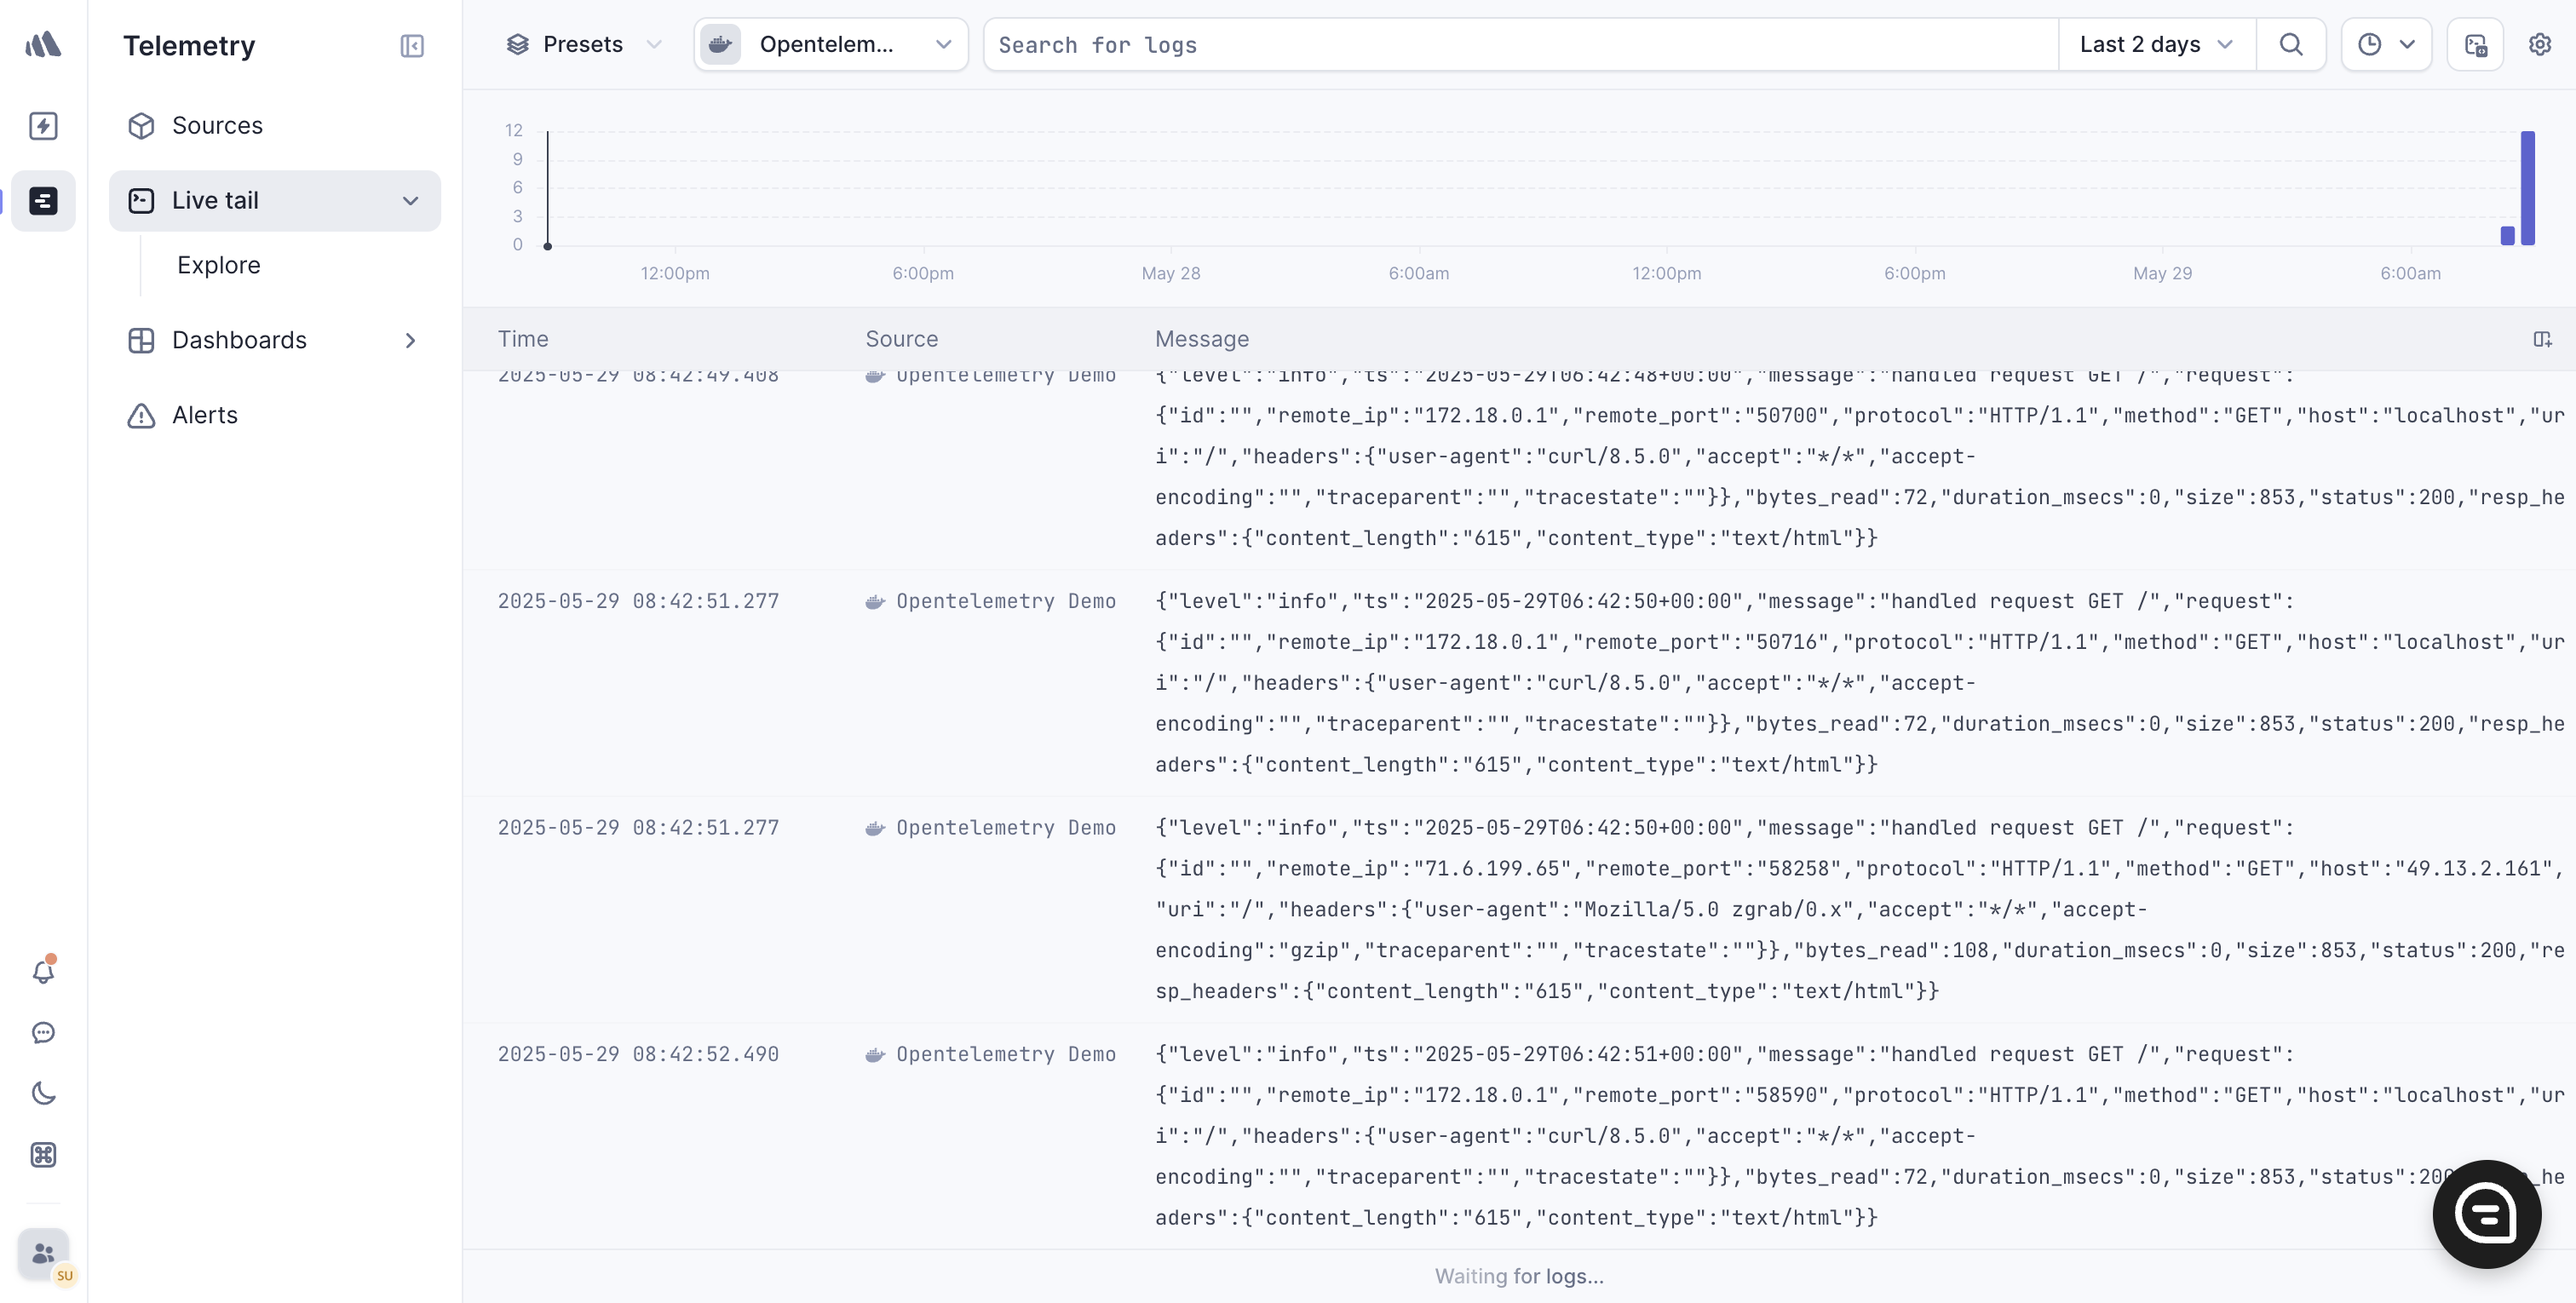
Task: Click the search magnifier button
Action: 2290,45
